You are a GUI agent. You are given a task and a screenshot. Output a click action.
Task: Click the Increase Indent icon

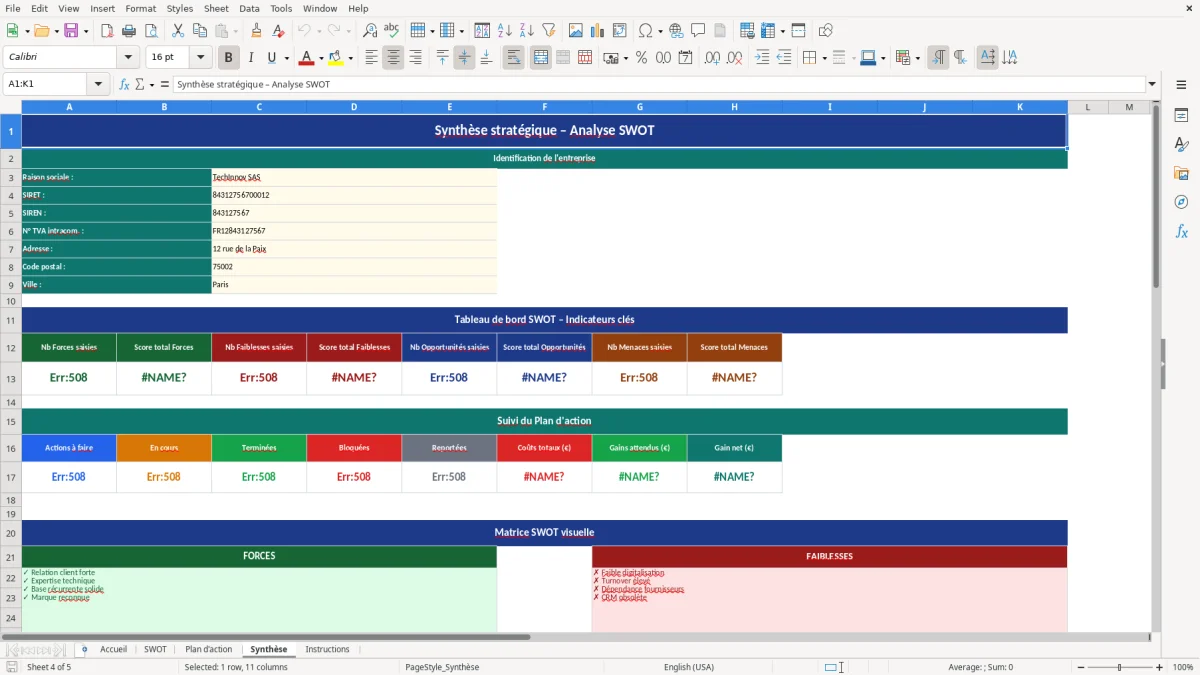tap(762, 58)
